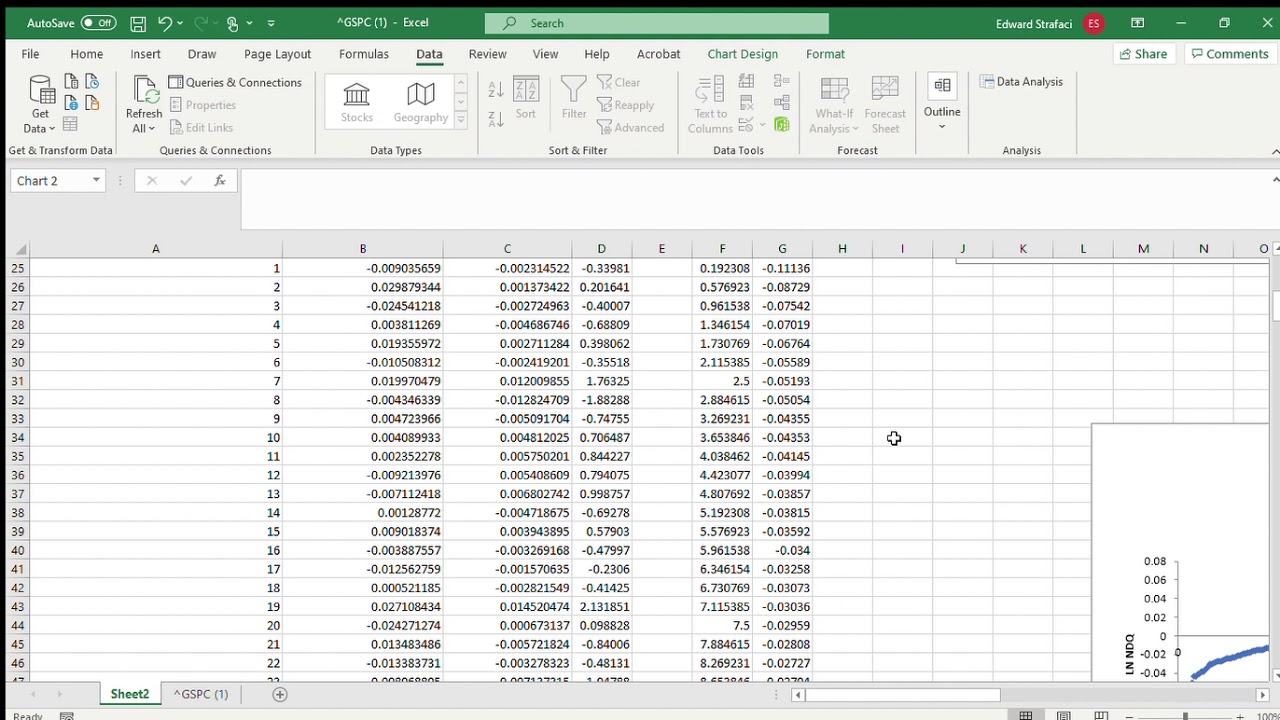Click the Flash Fill icon
Image resolution: width=1280 pixels, height=720 pixels.
tap(746, 81)
